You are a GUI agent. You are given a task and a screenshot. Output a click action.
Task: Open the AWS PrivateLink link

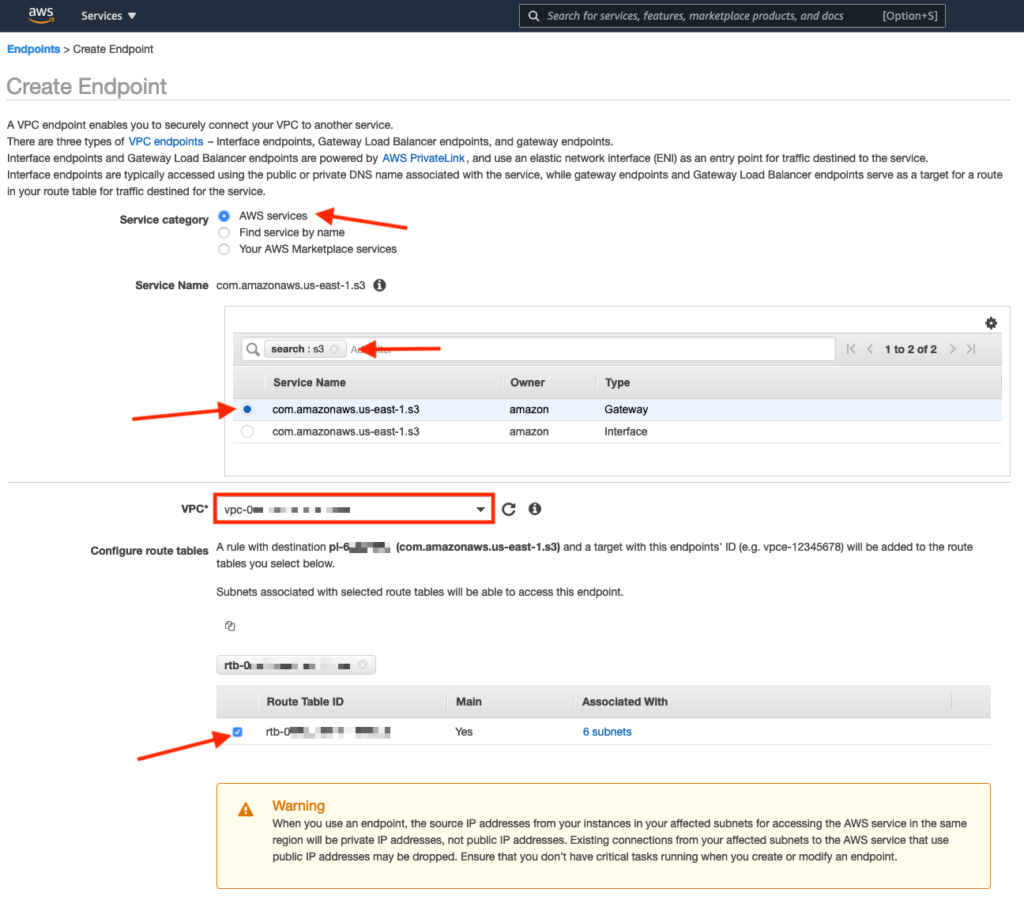click(423, 158)
